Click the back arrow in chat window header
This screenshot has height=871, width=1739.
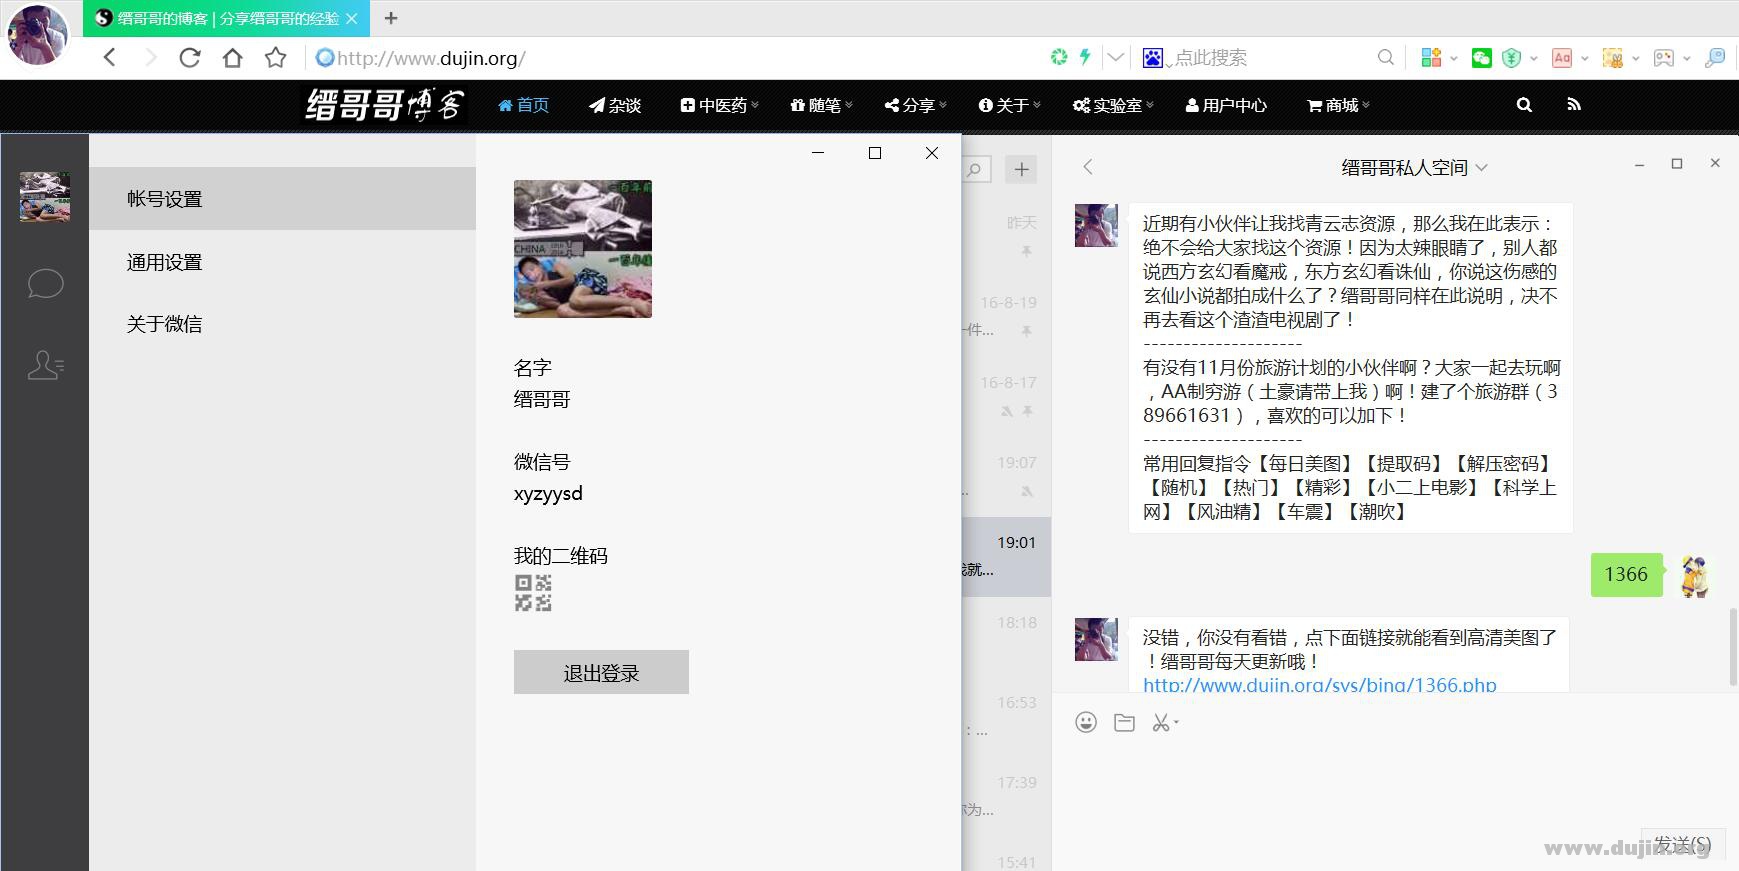pos(1088,167)
